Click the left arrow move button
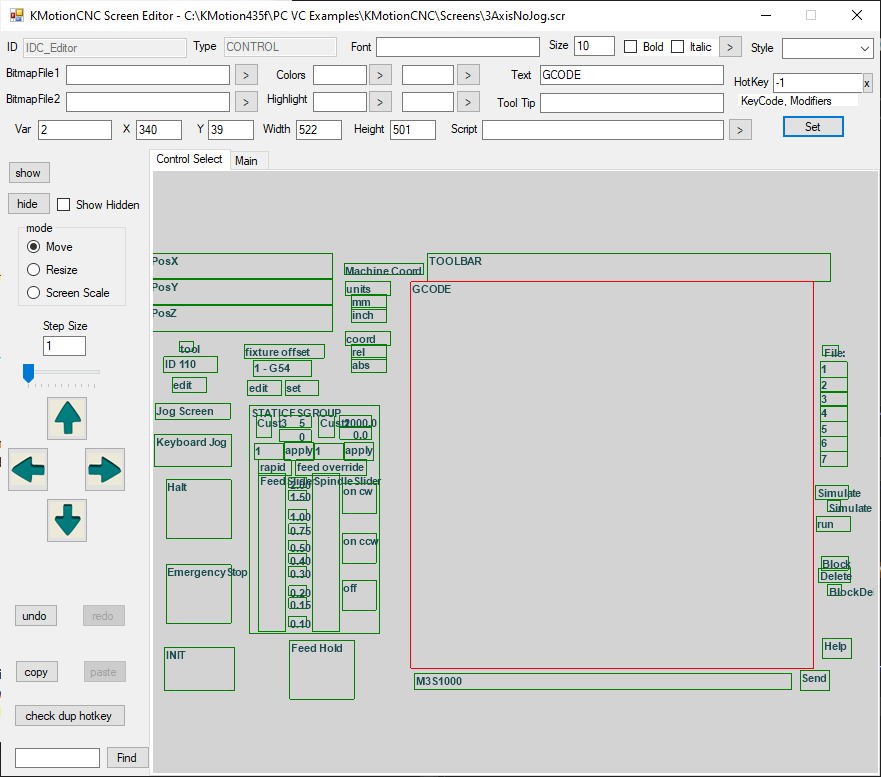This screenshot has height=777, width=881. 28,469
